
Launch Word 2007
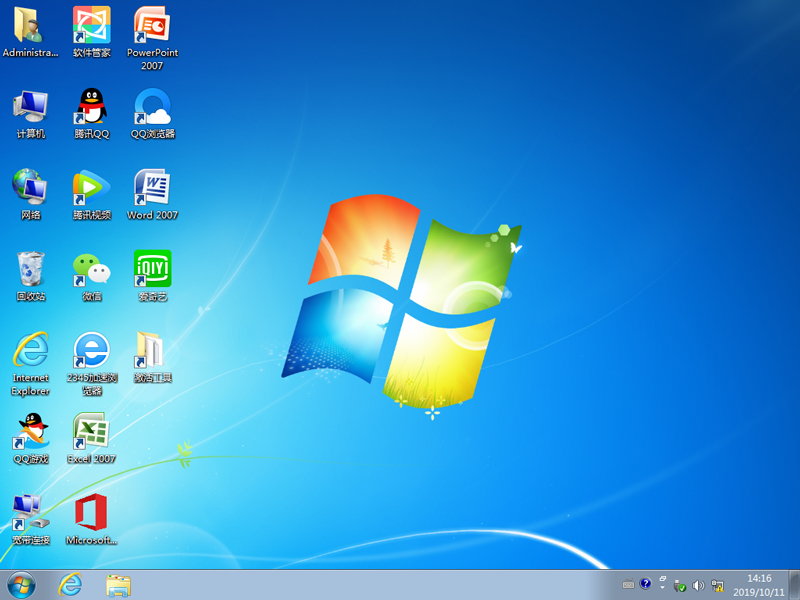[x=152, y=190]
